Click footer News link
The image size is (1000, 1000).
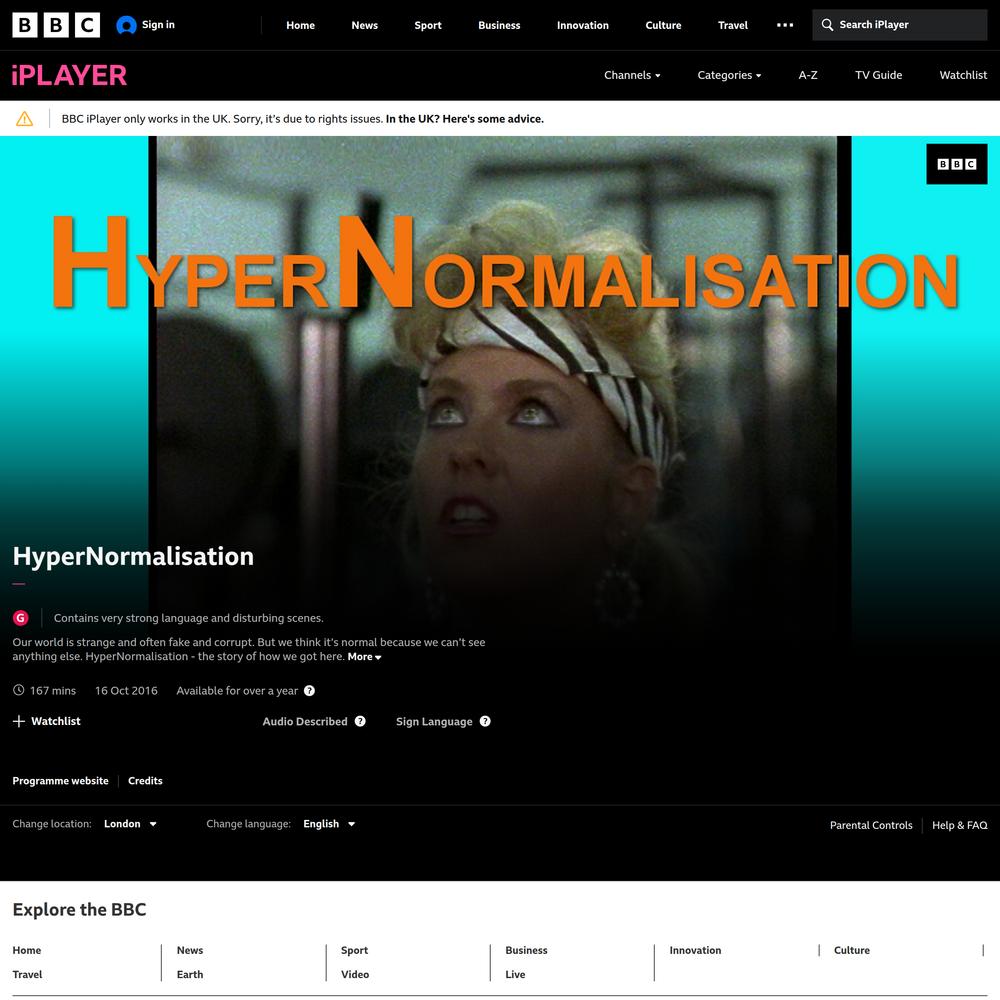click(x=190, y=950)
